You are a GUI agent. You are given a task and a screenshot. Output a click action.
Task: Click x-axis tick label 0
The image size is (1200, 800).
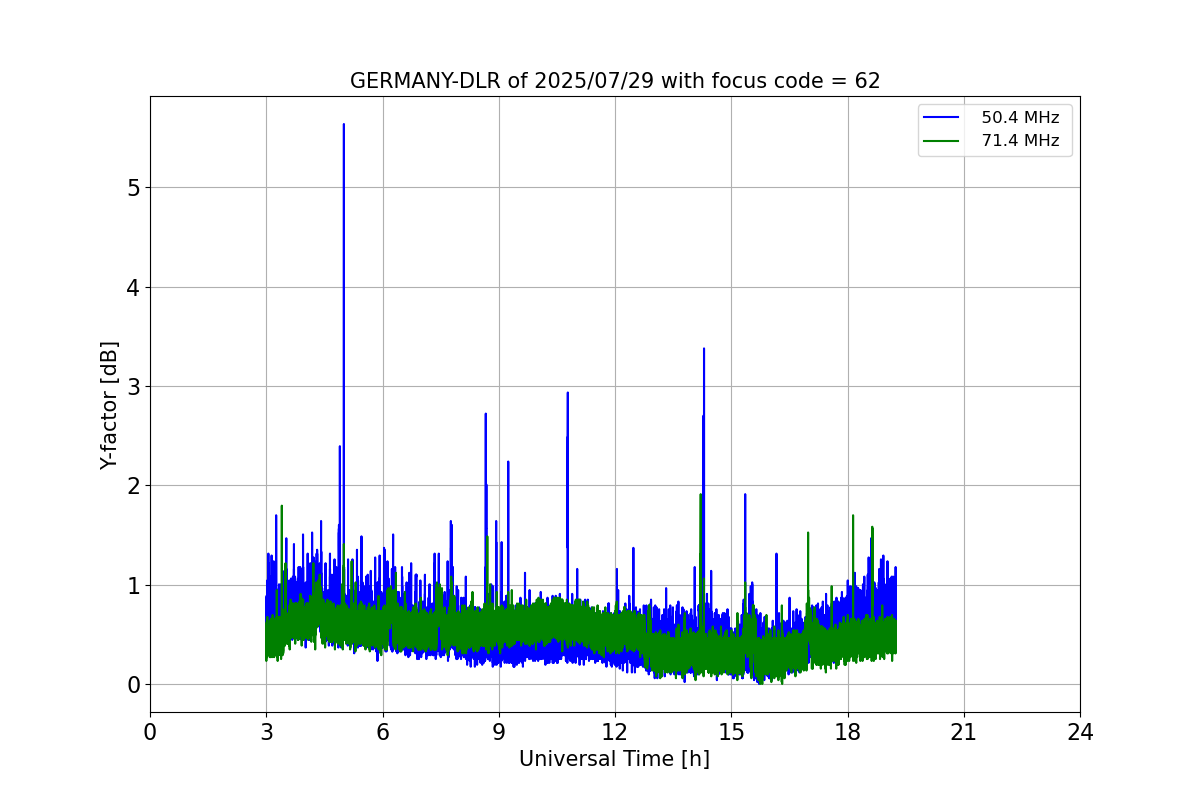[150, 732]
